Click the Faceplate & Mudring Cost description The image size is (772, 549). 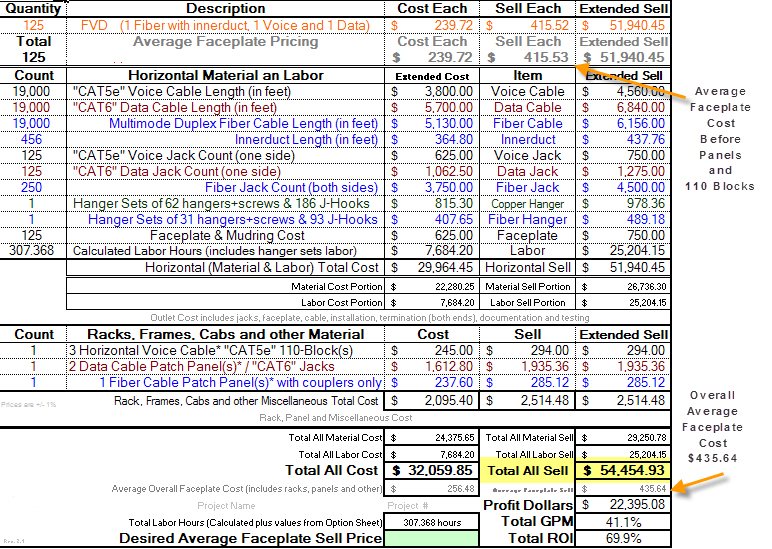[225, 235]
